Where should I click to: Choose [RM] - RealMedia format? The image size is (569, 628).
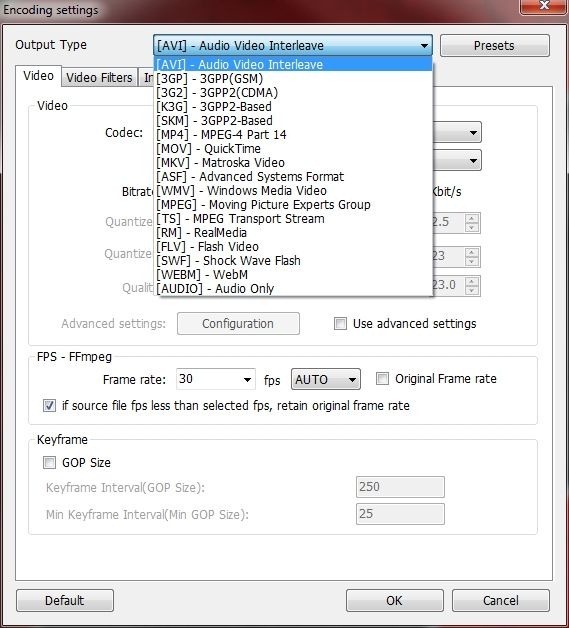[x=293, y=233]
